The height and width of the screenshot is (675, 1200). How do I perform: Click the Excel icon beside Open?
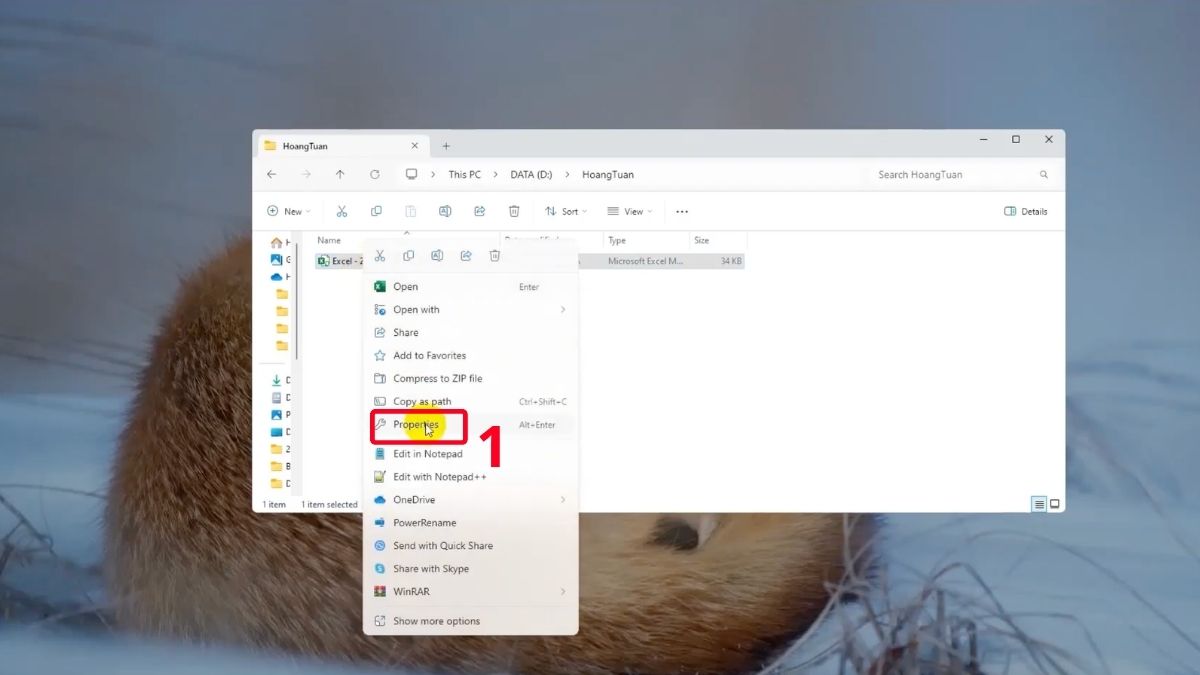pyautogui.click(x=380, y=287)
